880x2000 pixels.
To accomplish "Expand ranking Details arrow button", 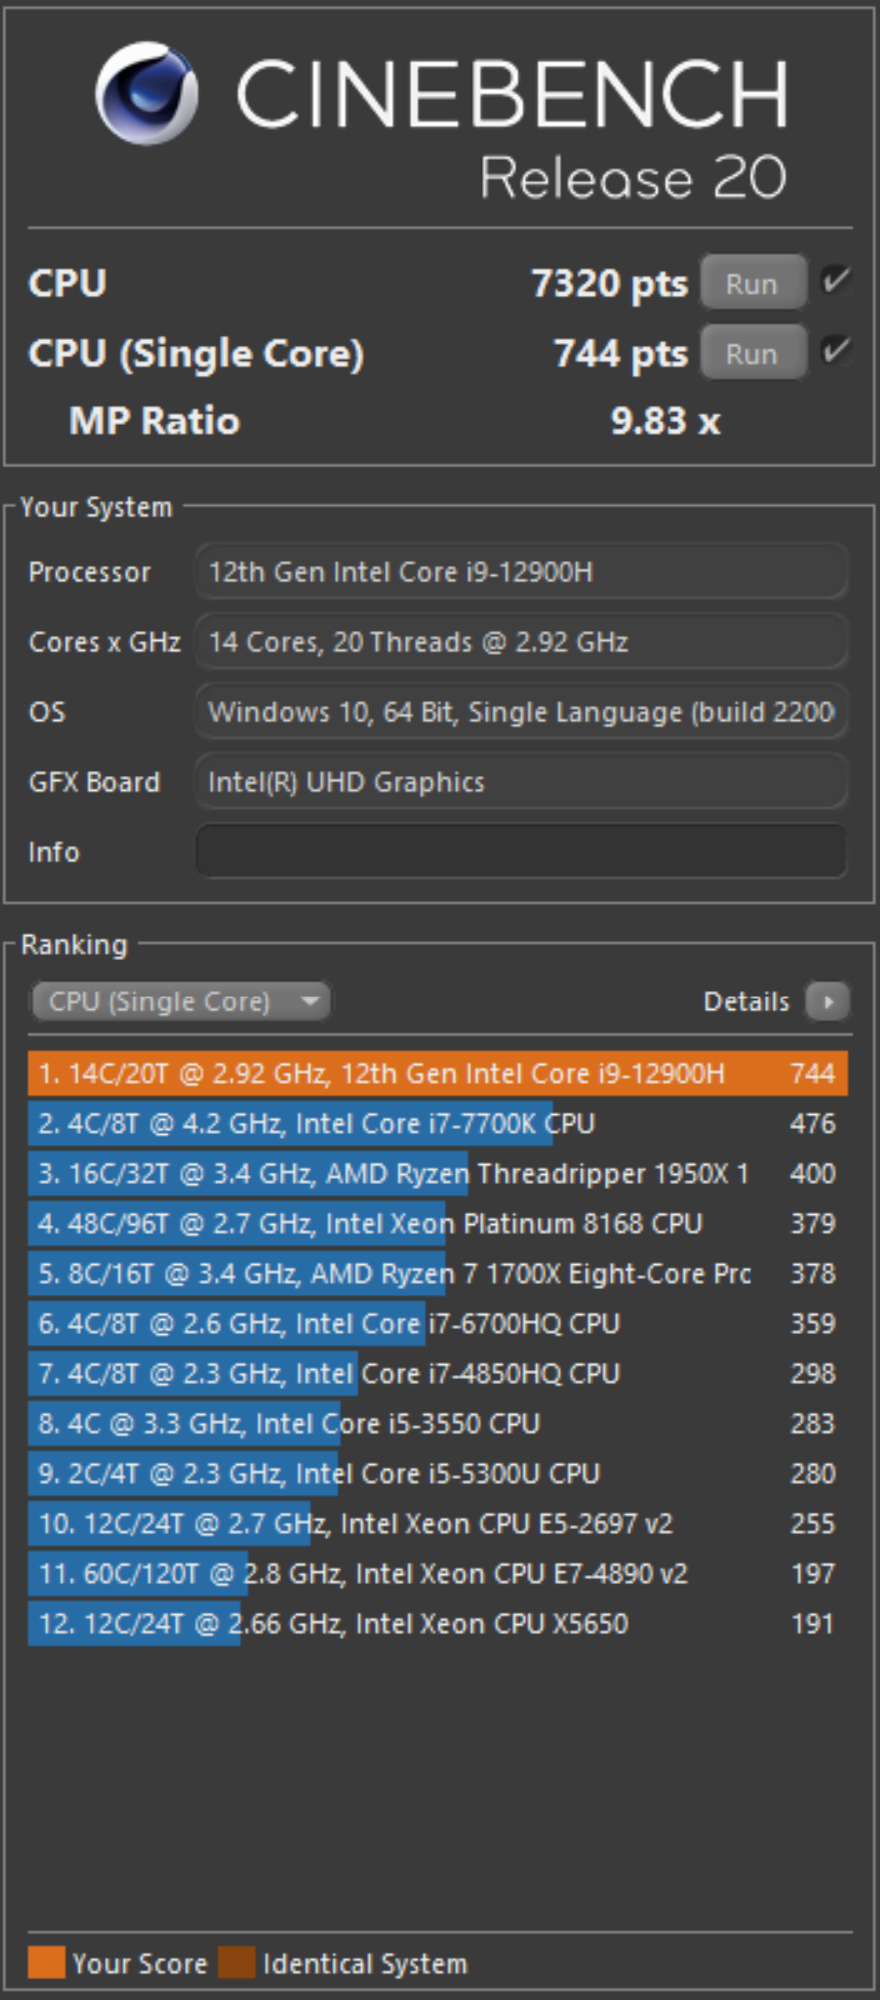I will pyautogui.click(x=828, y=1001).
